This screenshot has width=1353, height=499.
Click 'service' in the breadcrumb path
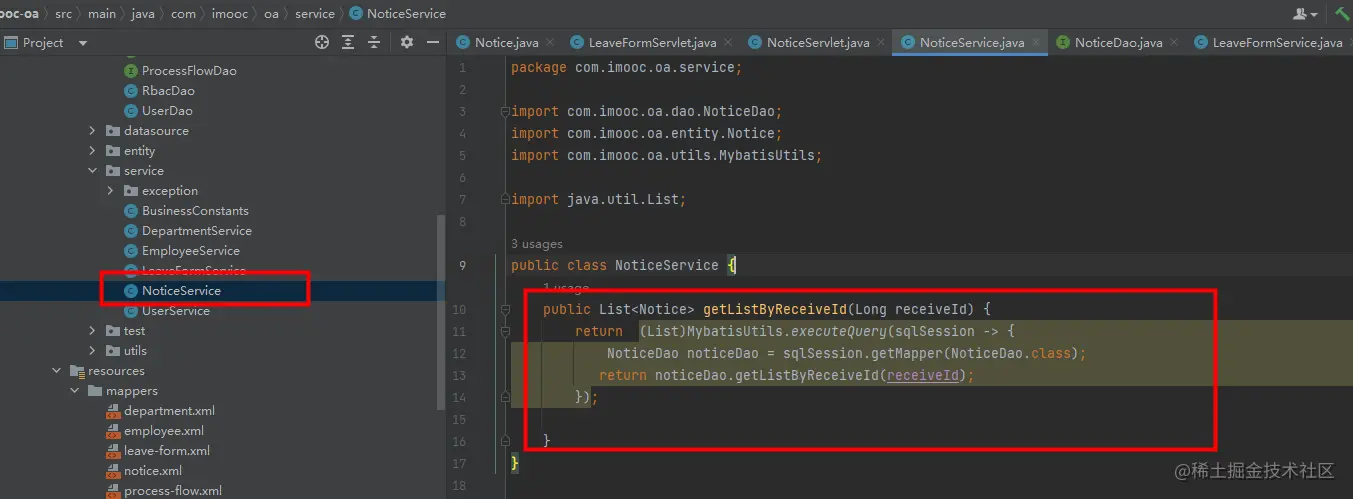[x=315, y=13]
